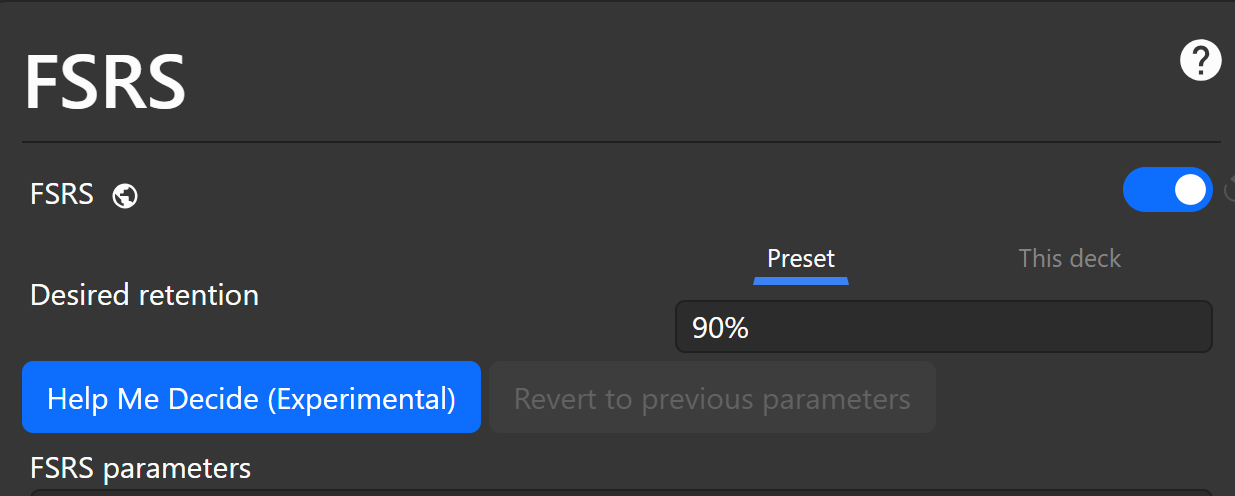Click the divider line under the FSRS heading

(620, 142)
